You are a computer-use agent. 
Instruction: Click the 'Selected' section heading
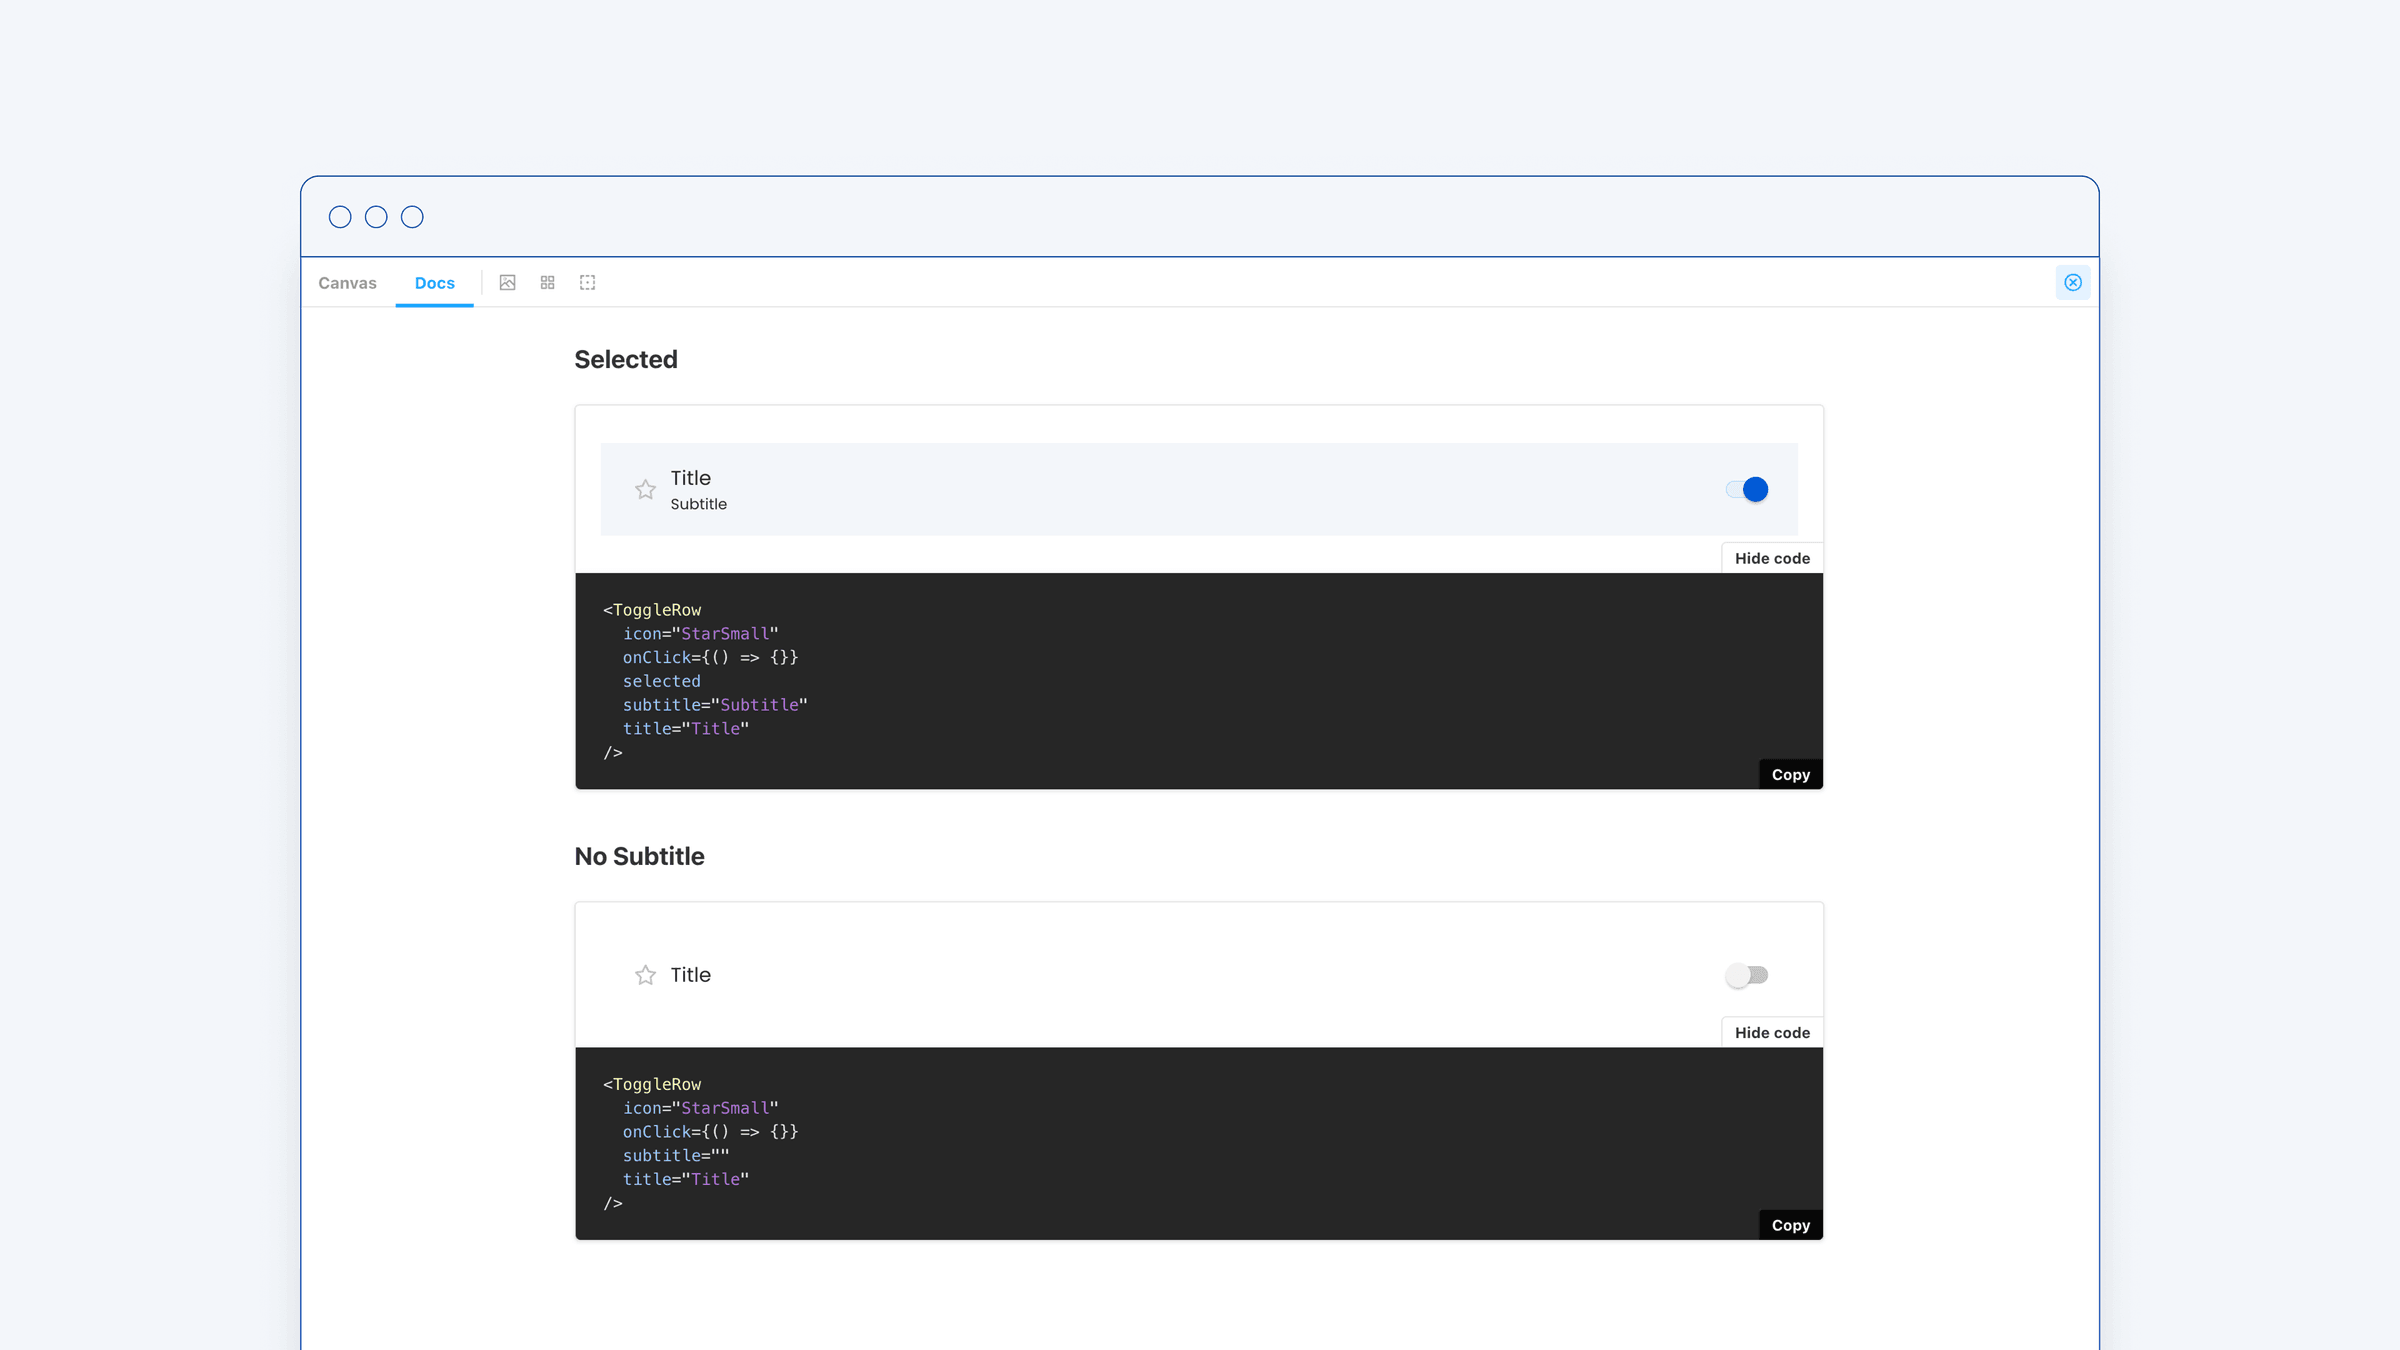(626, 359)
